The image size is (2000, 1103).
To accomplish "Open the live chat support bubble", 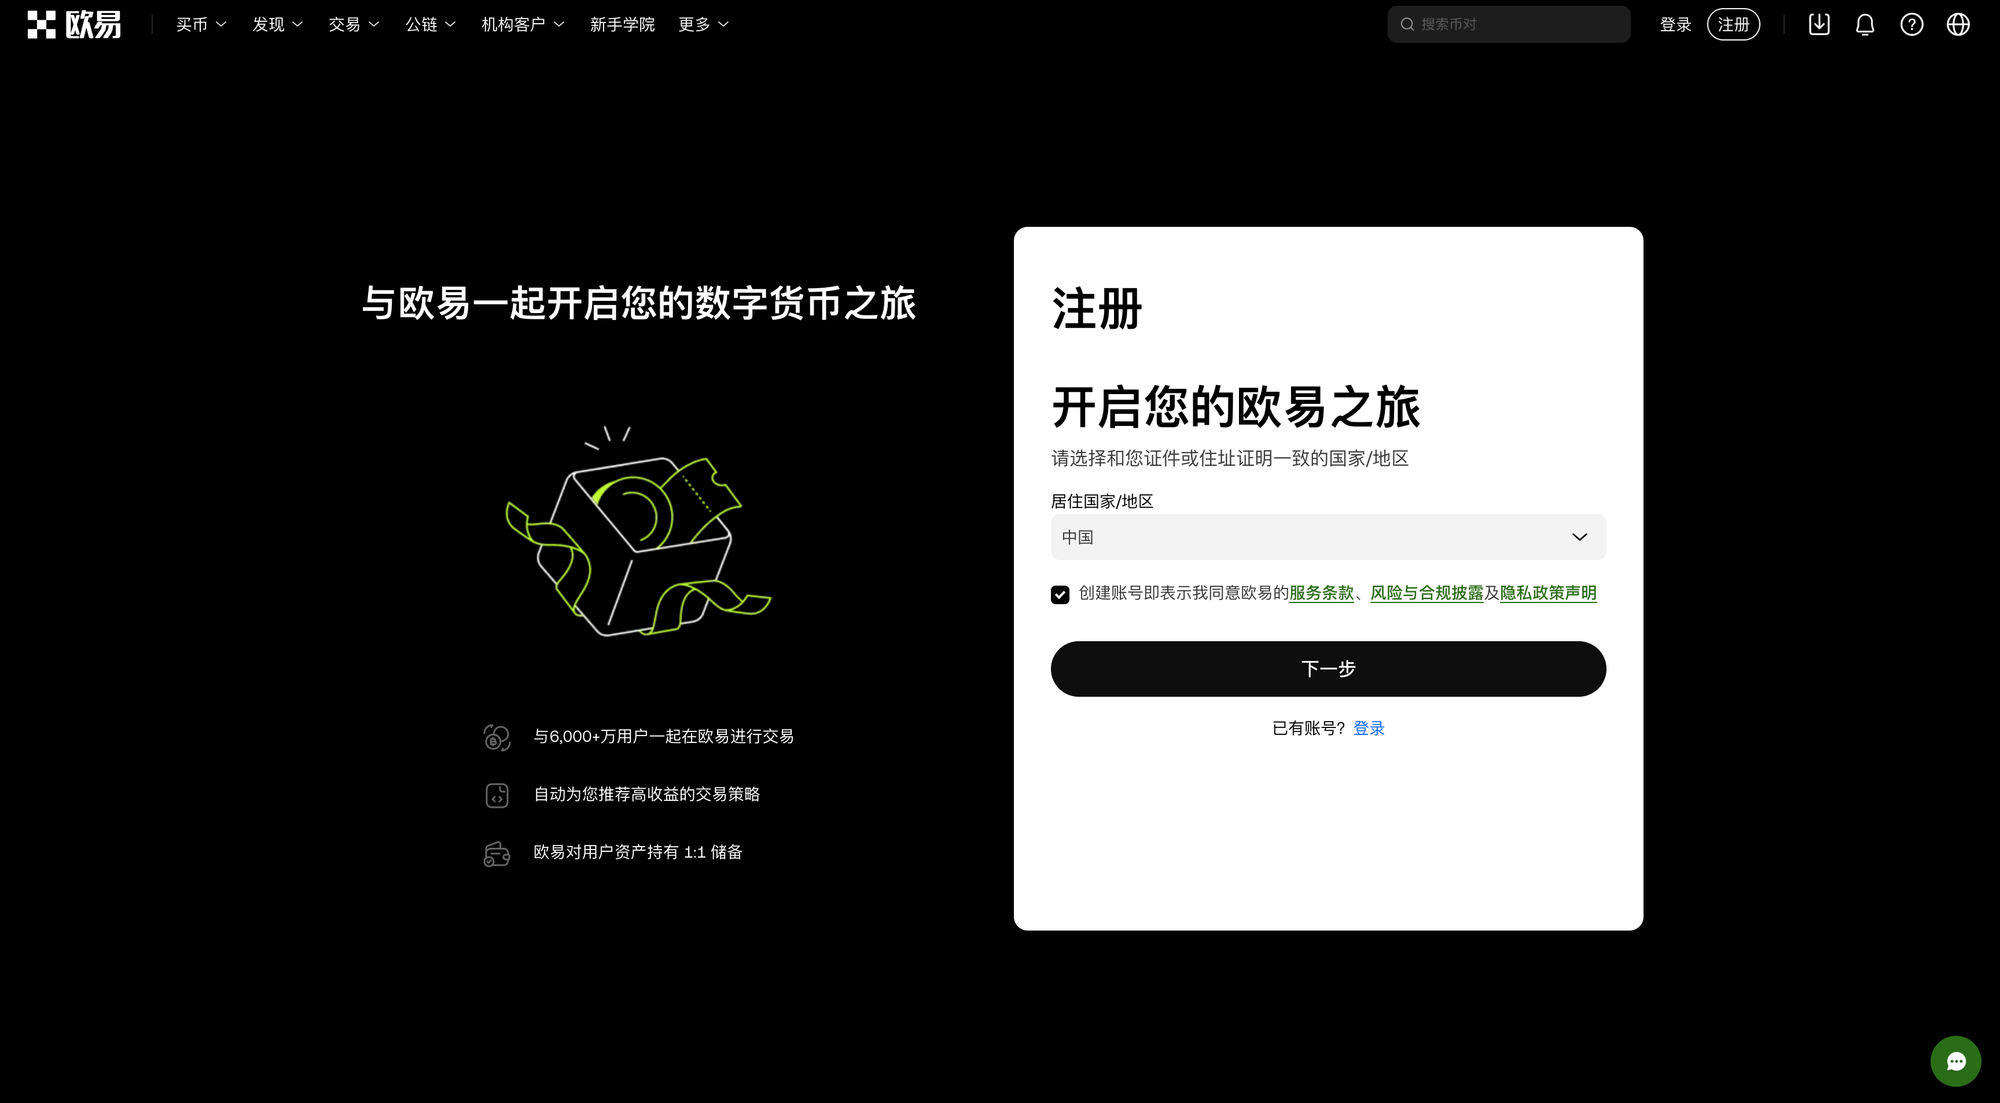I will 1955,1061.
